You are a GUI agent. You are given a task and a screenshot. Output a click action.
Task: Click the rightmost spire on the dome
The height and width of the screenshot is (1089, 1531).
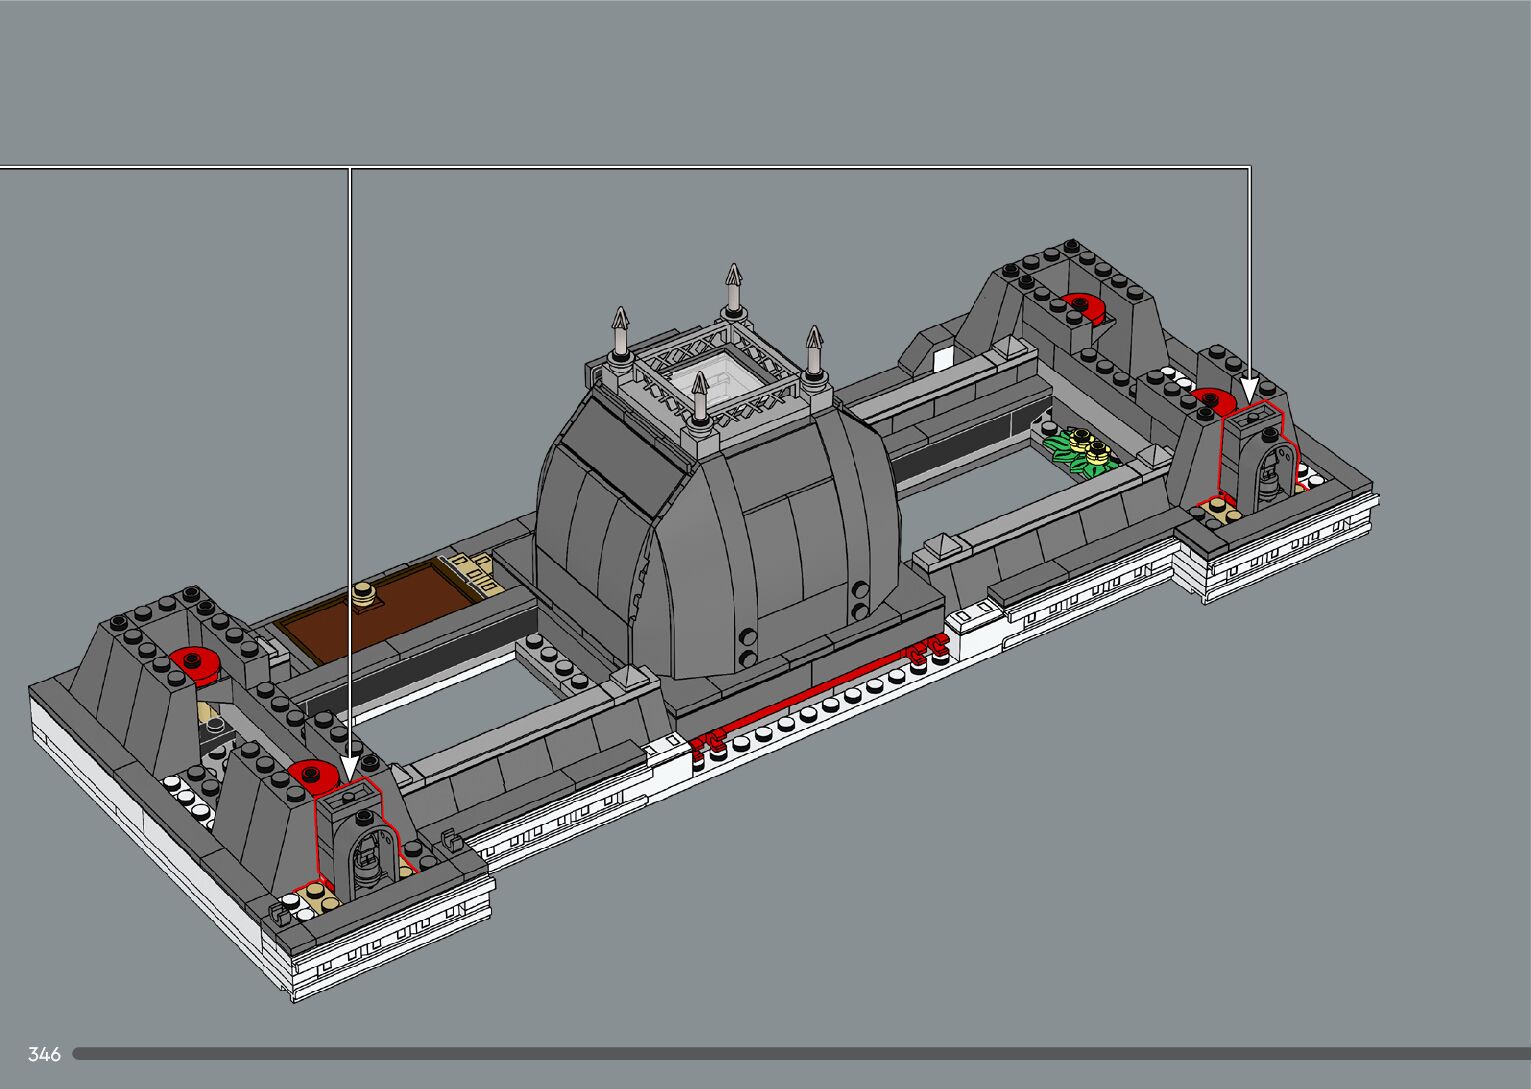pyautogui.click(x=814, y=350)
